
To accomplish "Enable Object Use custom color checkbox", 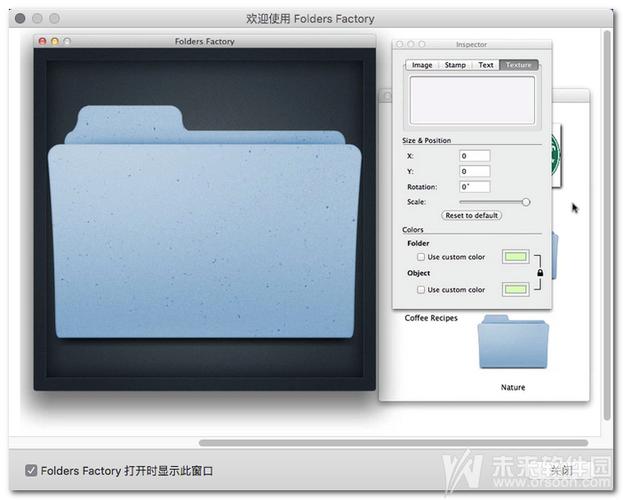I will pos(421,290).
